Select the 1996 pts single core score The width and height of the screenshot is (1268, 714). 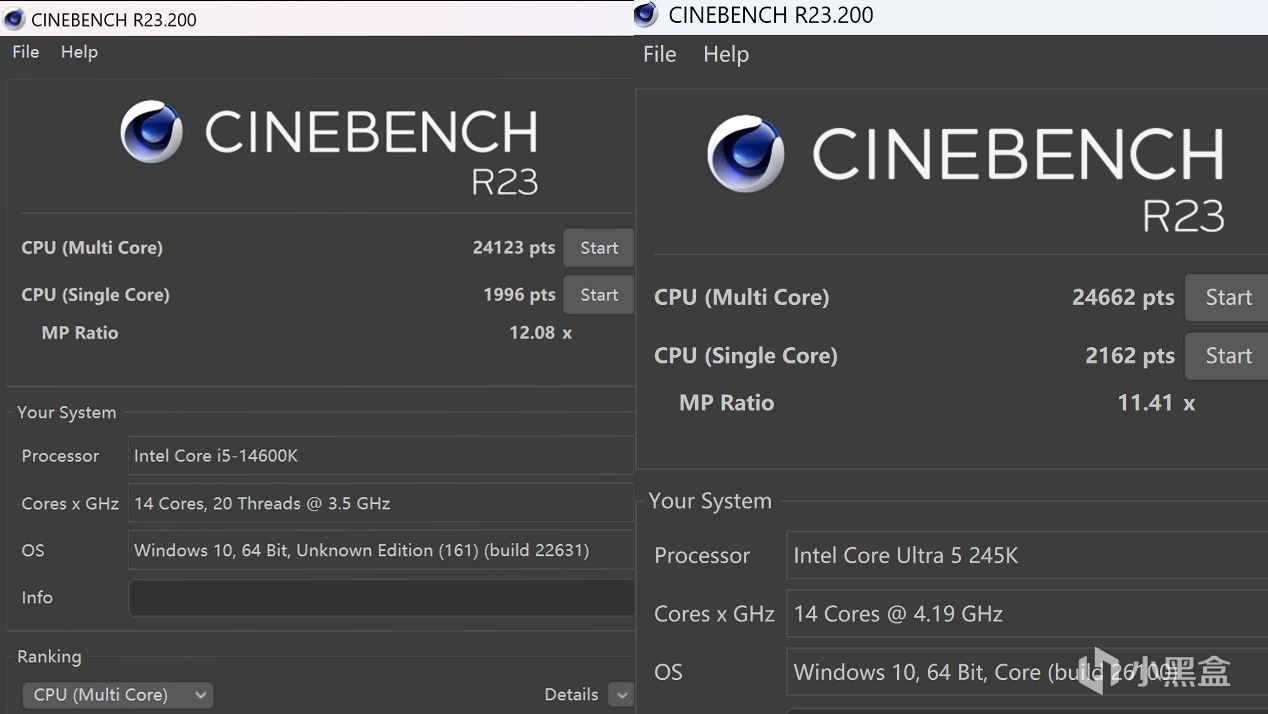pos(519,295)
